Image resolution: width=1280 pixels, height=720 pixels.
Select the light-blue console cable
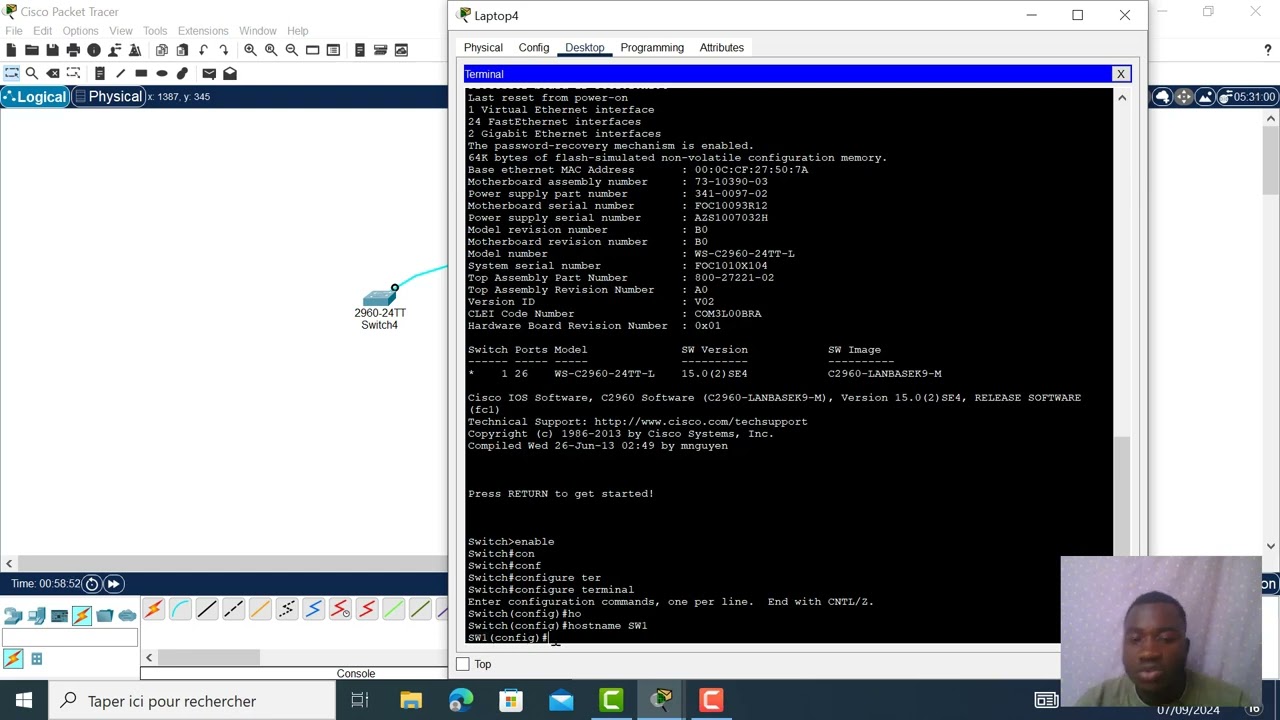[180, 609]
